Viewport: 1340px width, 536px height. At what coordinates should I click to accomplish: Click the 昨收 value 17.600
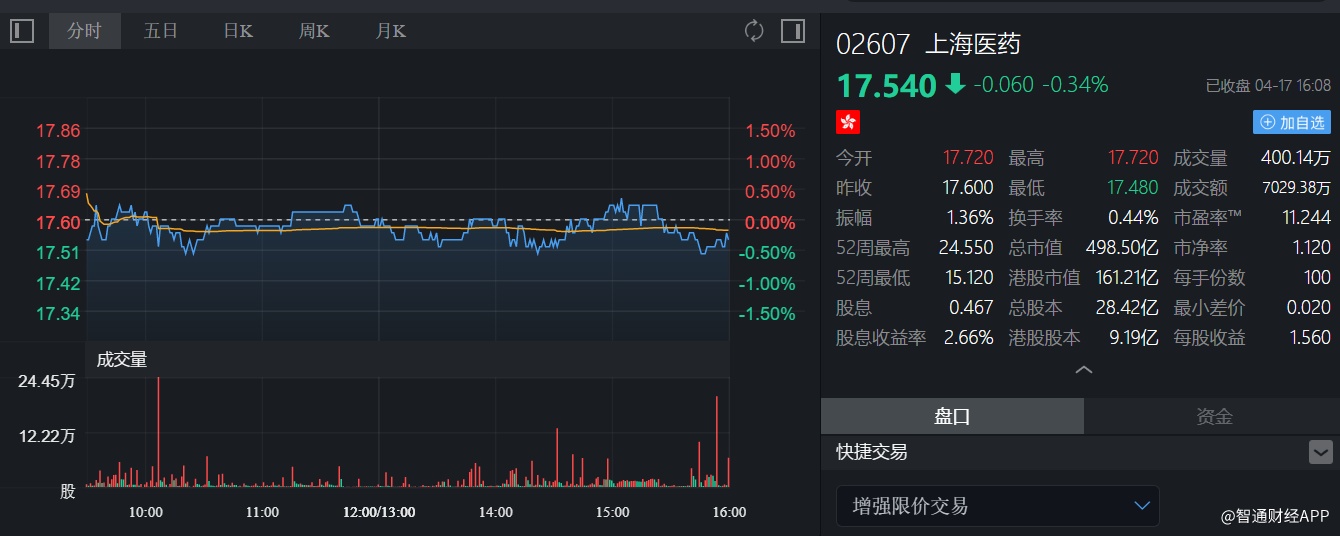click(x=968, y=188)
